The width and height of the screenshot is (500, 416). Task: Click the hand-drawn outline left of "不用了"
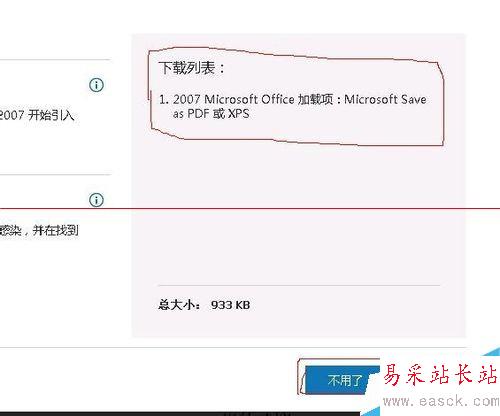301,377
